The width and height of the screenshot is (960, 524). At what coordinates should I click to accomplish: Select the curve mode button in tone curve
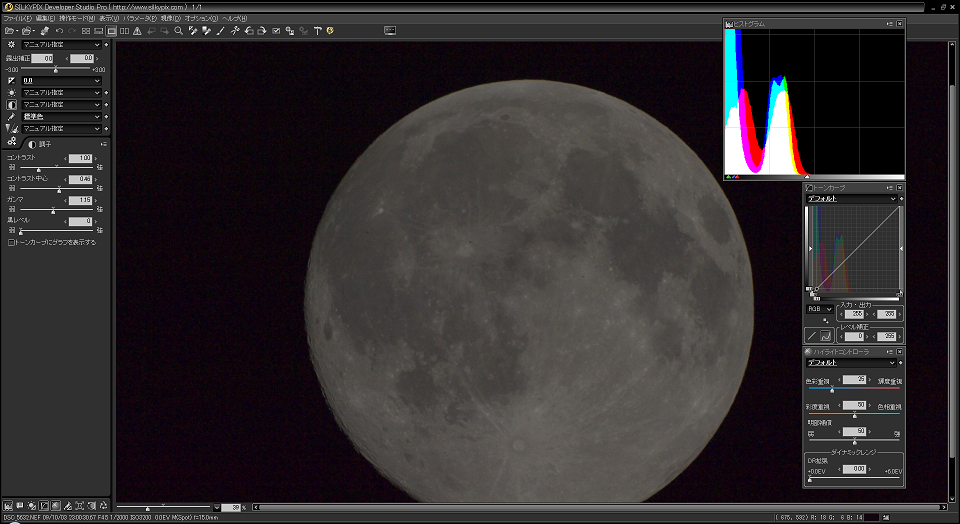(826, 336)
